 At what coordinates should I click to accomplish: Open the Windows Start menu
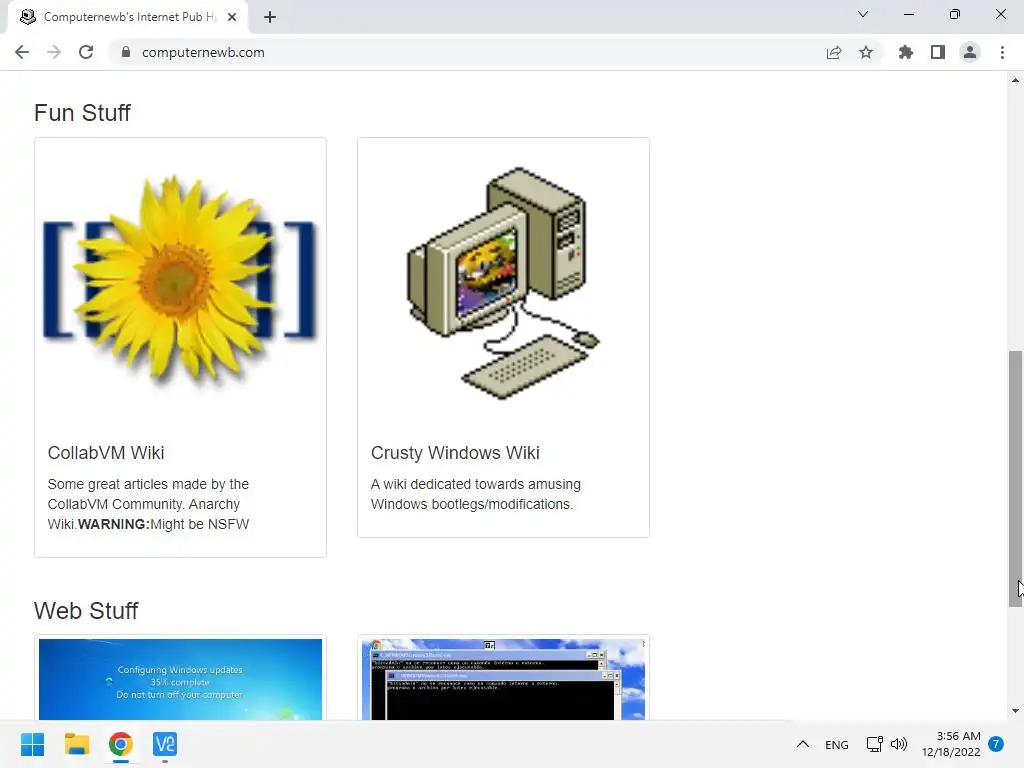click(x=32, y=744)
